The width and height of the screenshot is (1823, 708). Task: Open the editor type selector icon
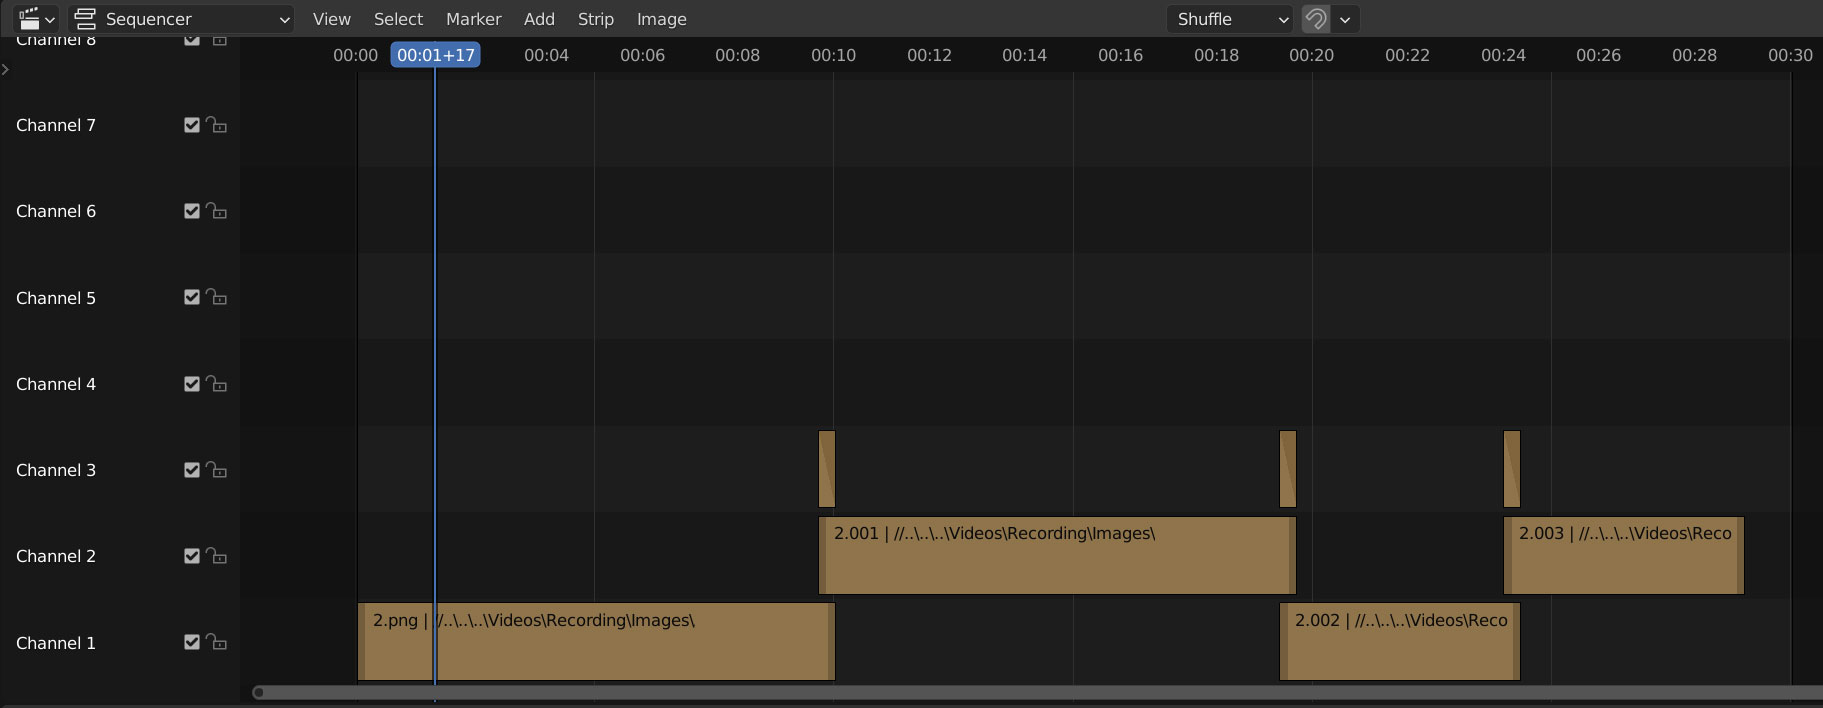[x=37, y=19]
